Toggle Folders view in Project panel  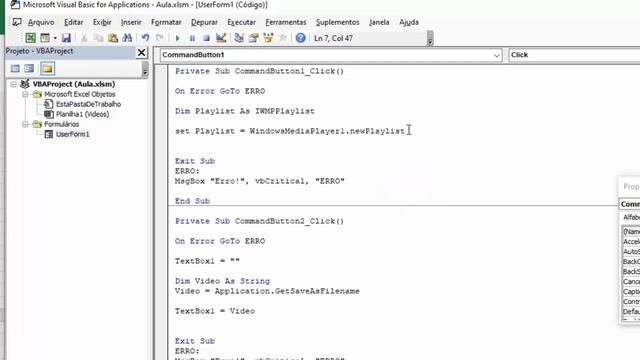(x=47, y=69)
